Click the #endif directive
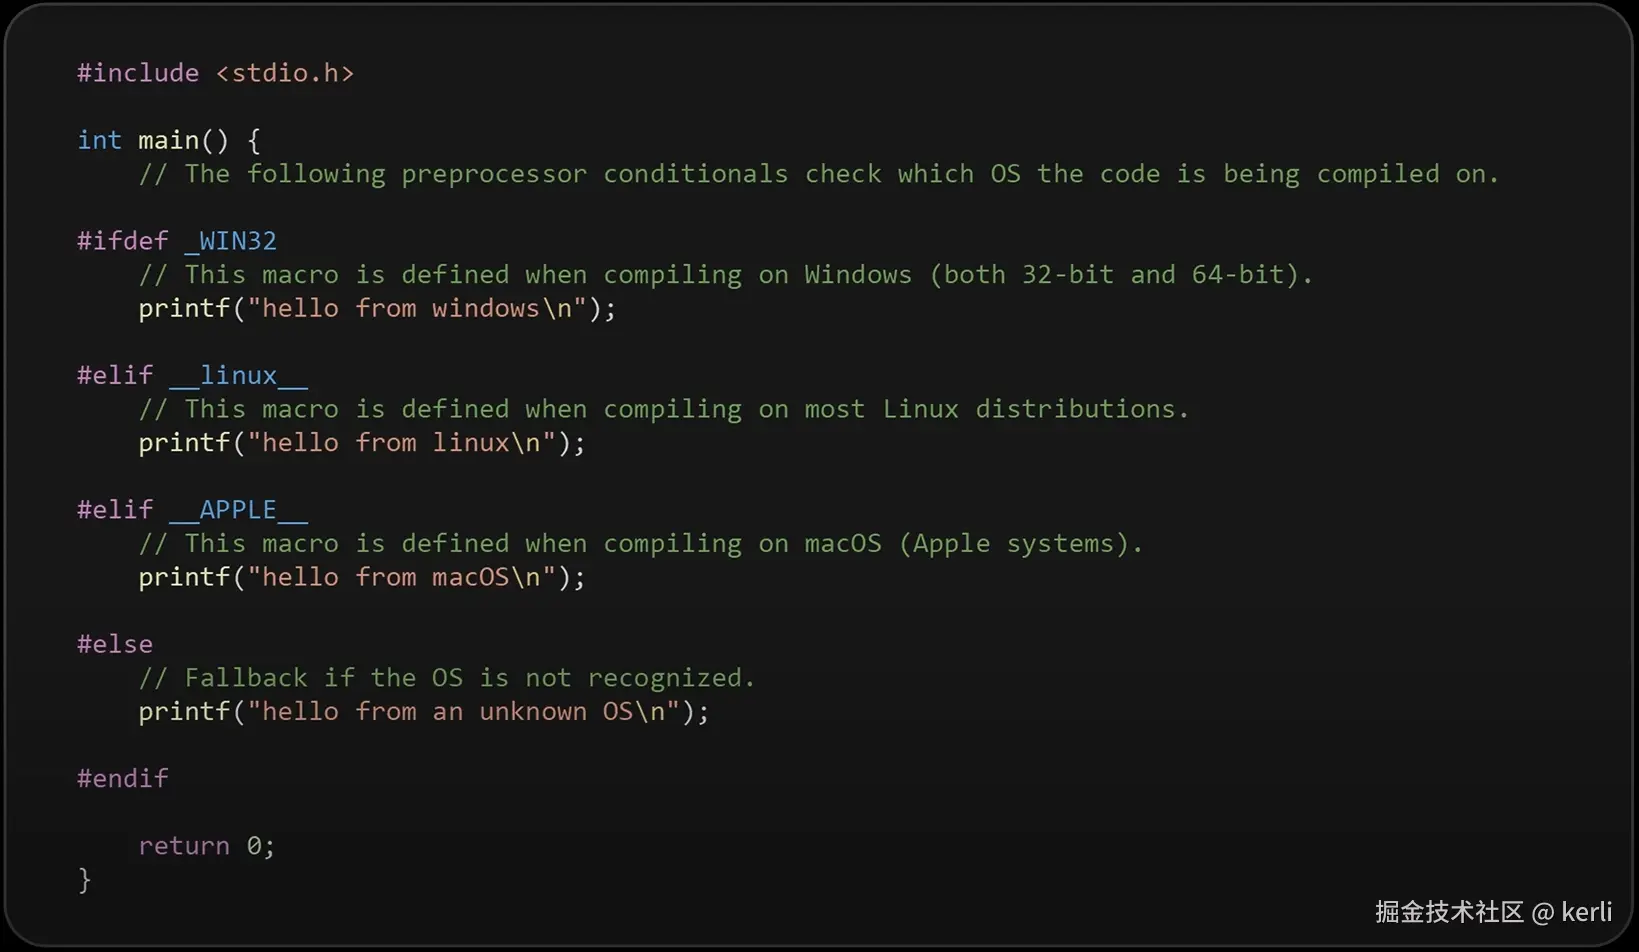 [x=123, y=778]
